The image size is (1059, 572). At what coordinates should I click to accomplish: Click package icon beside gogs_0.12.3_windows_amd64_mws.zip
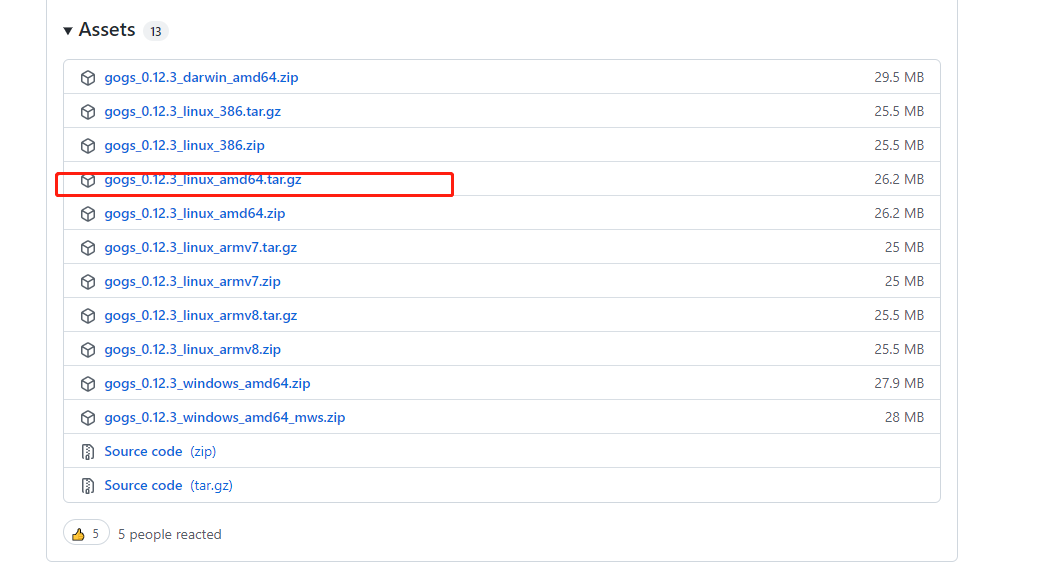(88, 417)
